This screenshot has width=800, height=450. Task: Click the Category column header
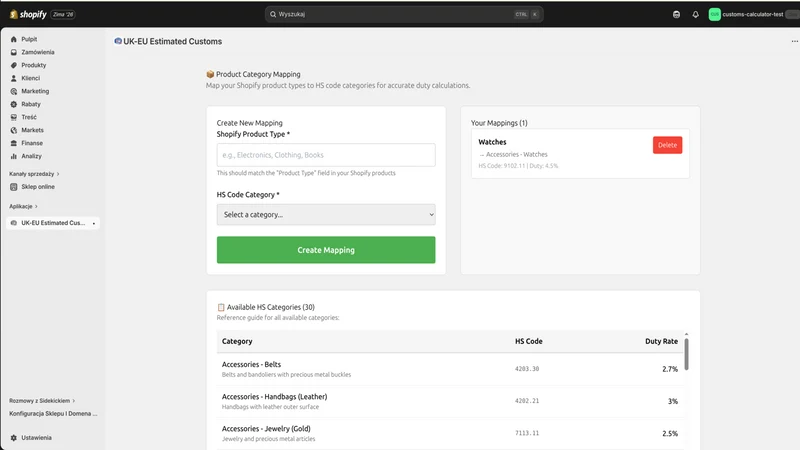click(237, 341)
